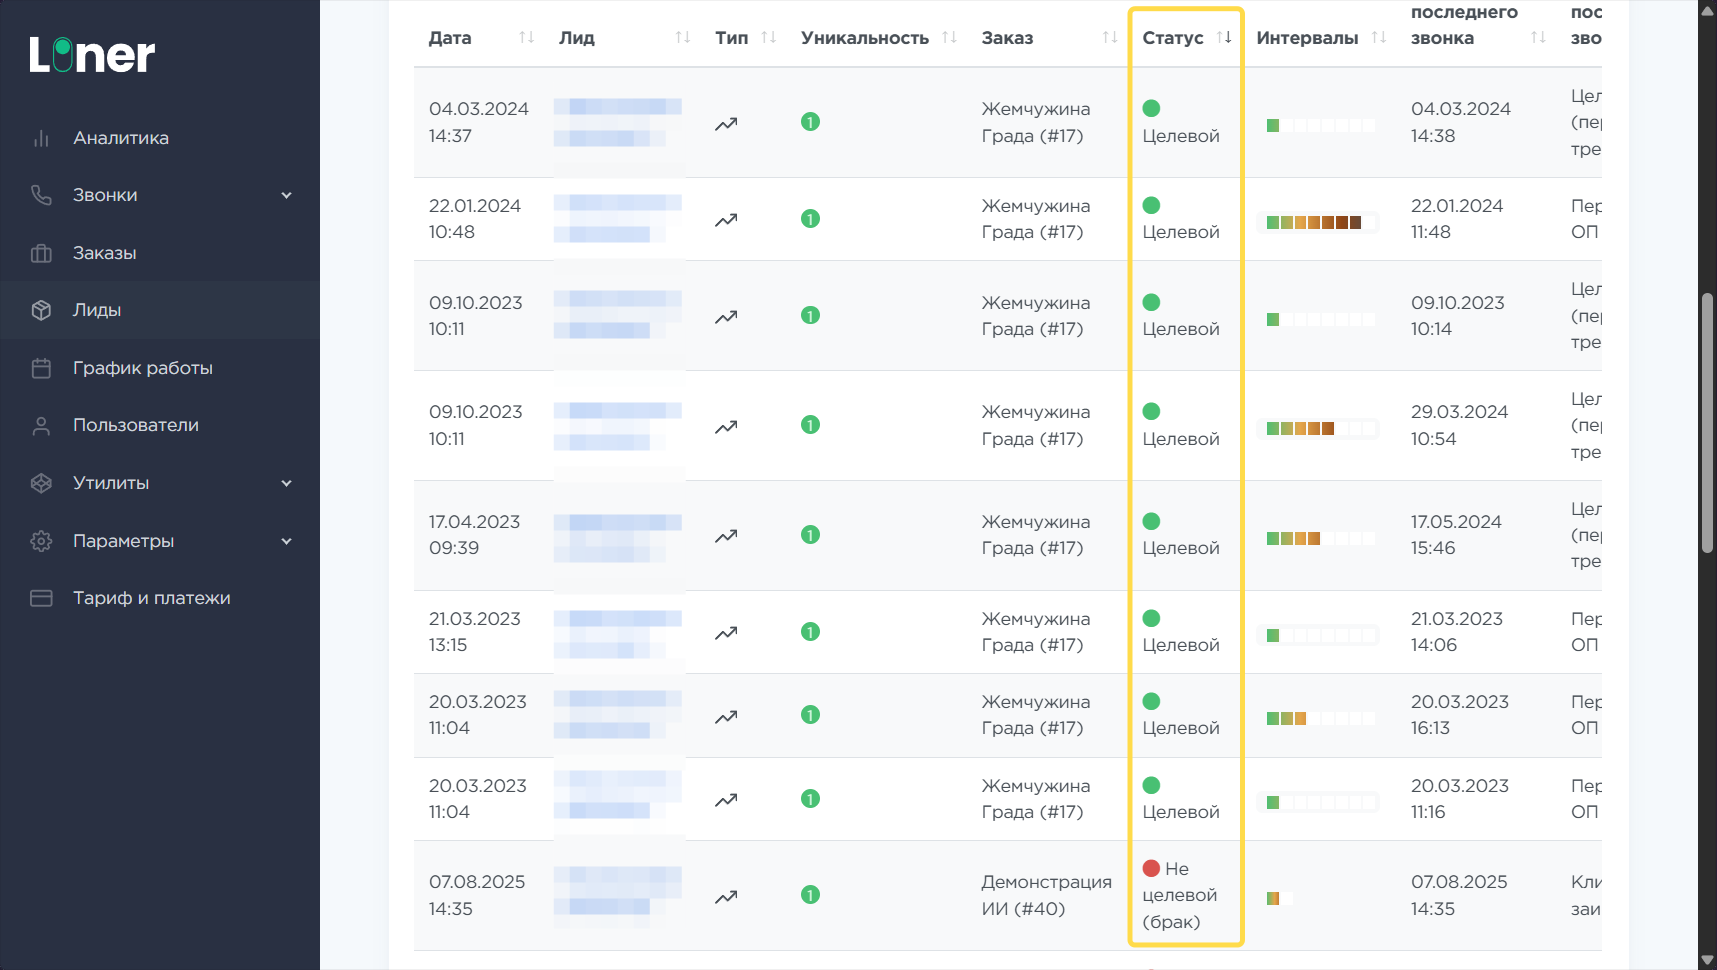This screenshot has height=970, width=1717.
Task: Expand the Утилиты submenu chevron
Action: coord(287,483)
